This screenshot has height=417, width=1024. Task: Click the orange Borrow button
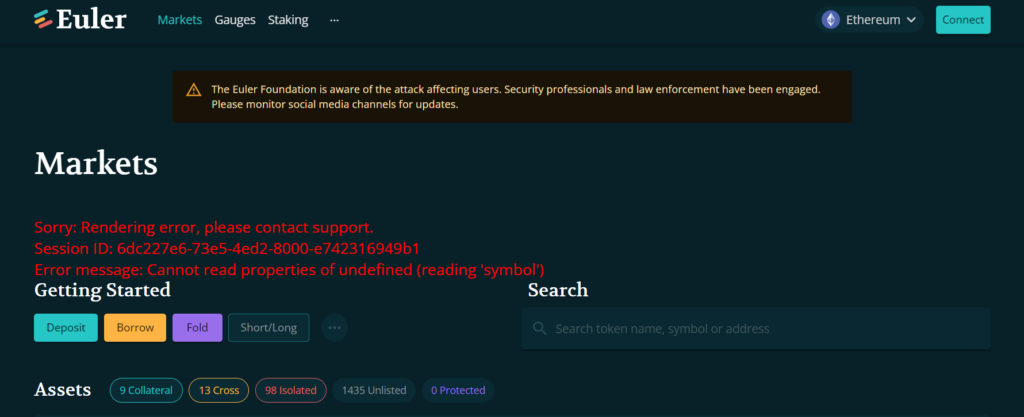pos(135,328)
